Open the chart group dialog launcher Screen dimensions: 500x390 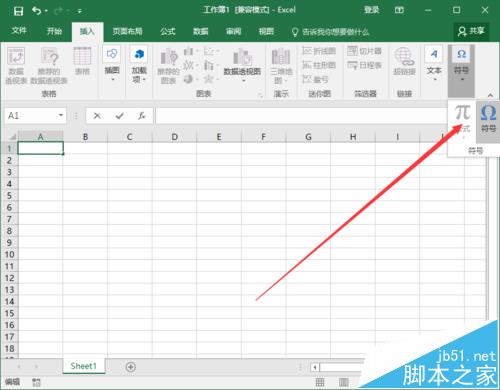tap(260, 95)
